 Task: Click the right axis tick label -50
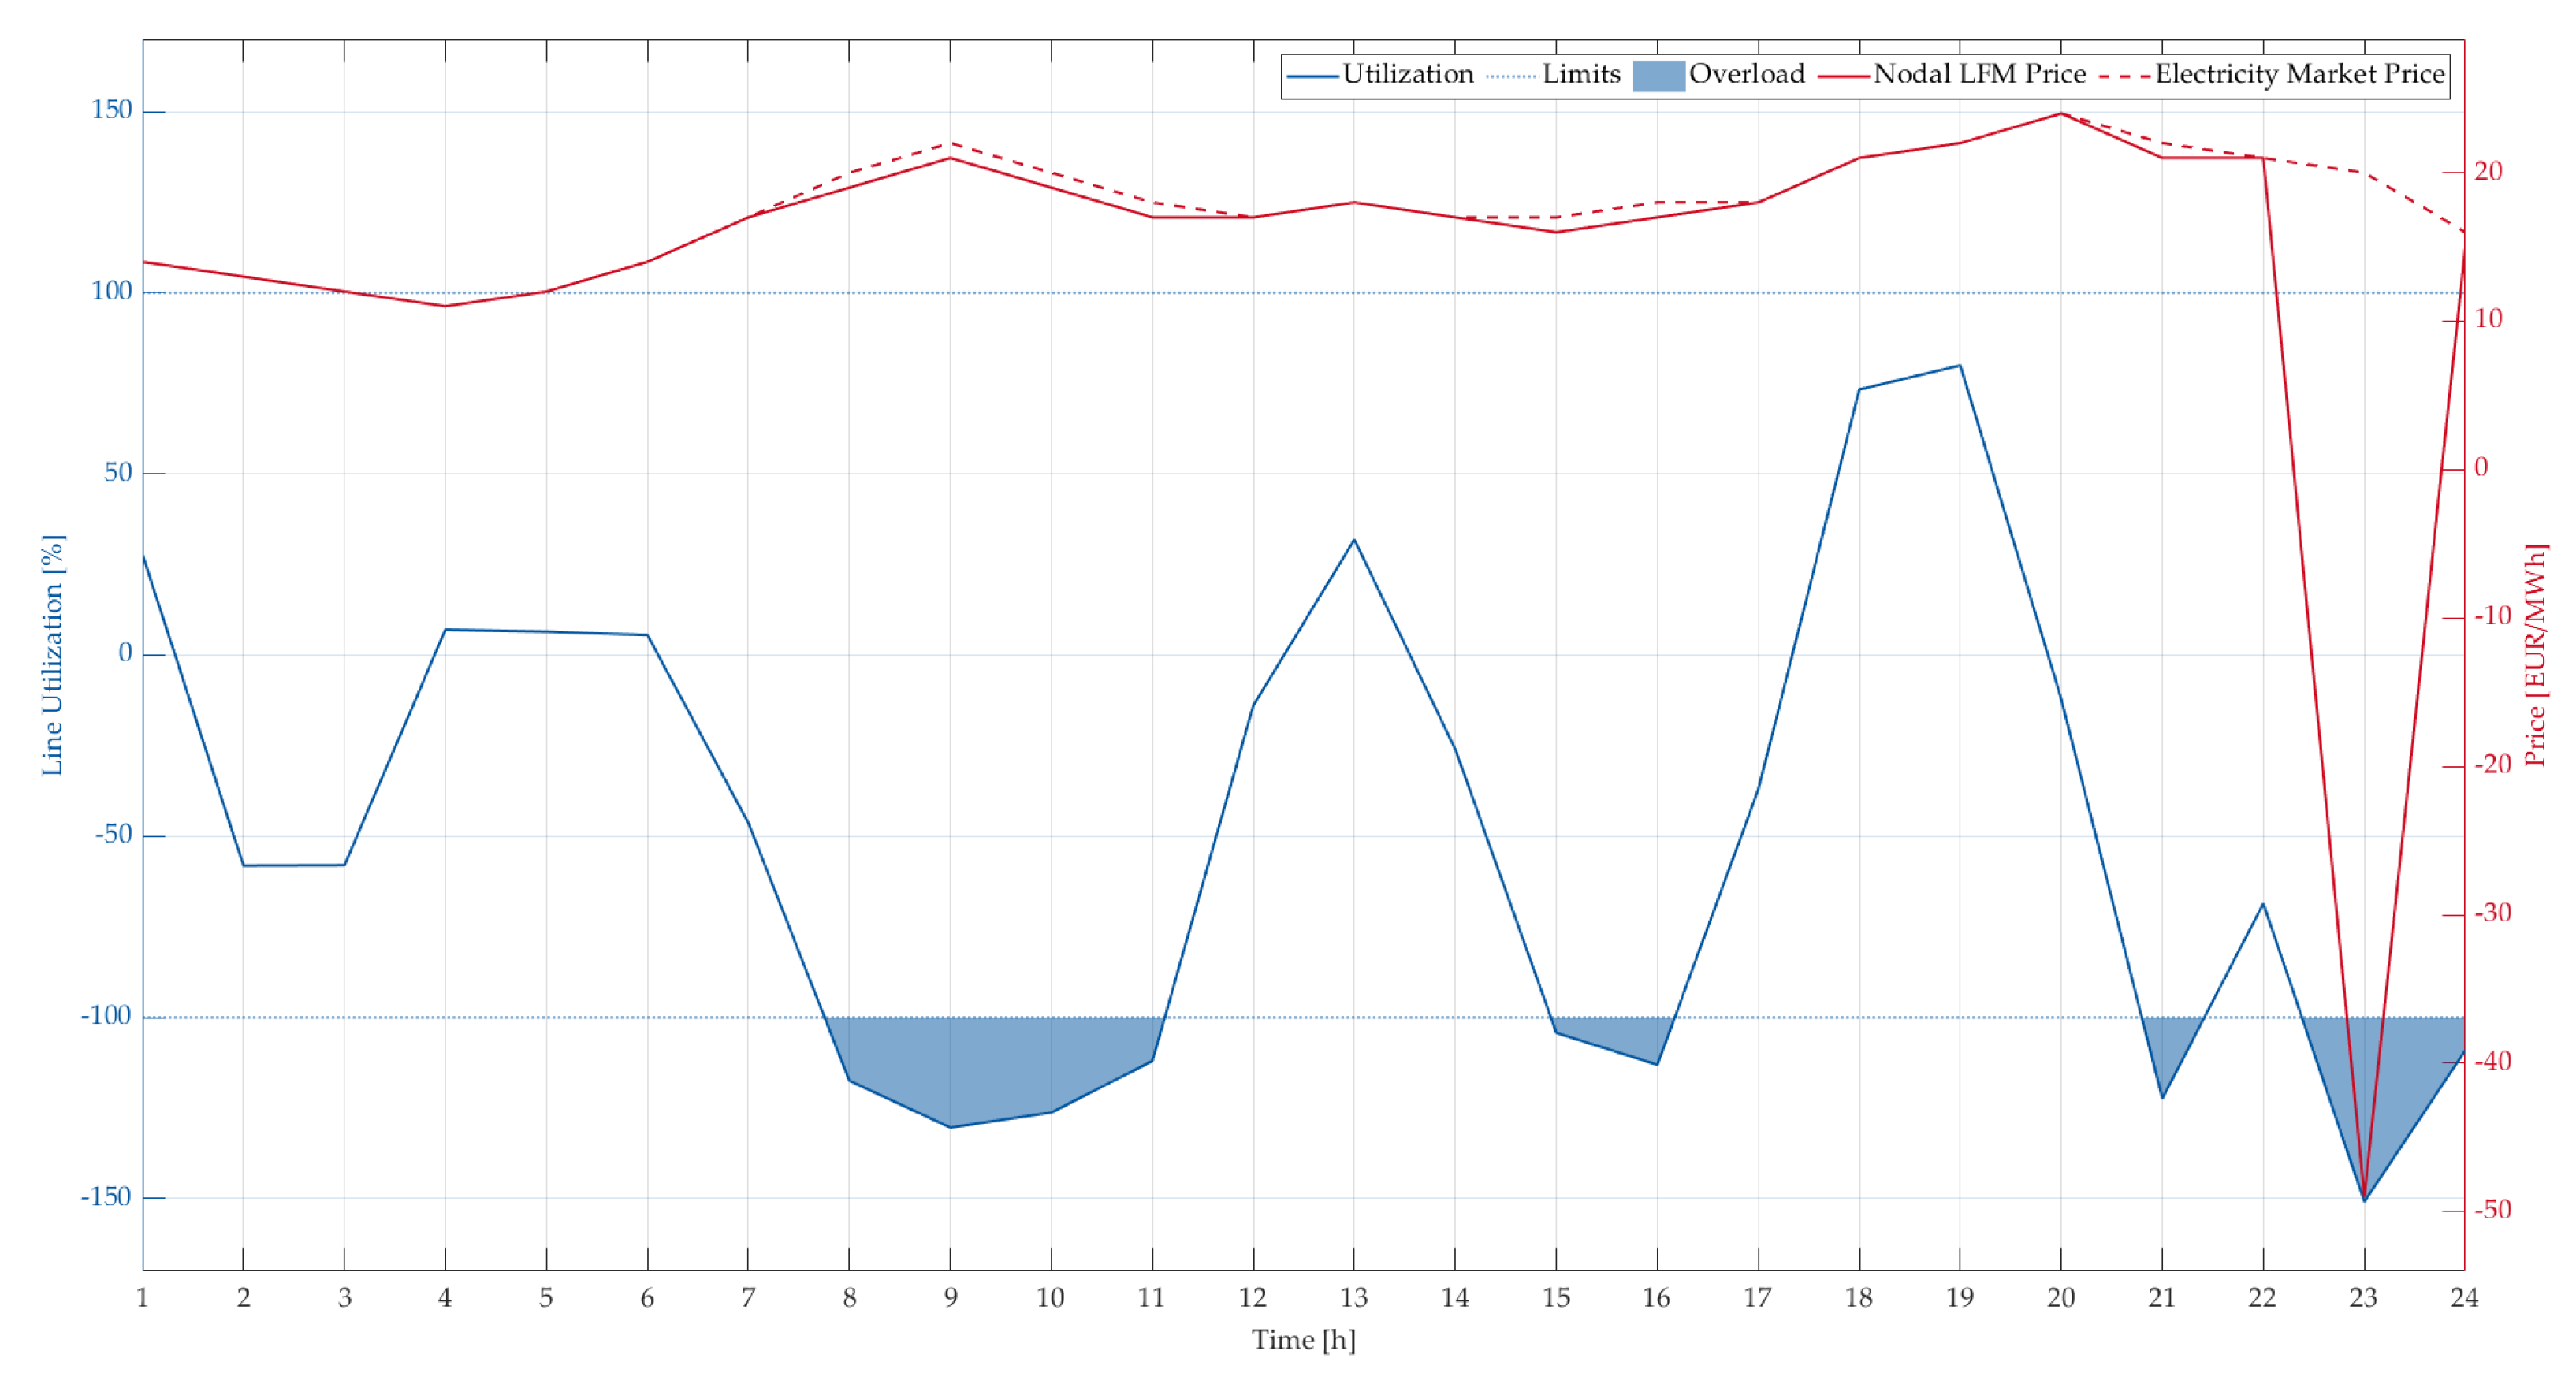[2492, 1210]
